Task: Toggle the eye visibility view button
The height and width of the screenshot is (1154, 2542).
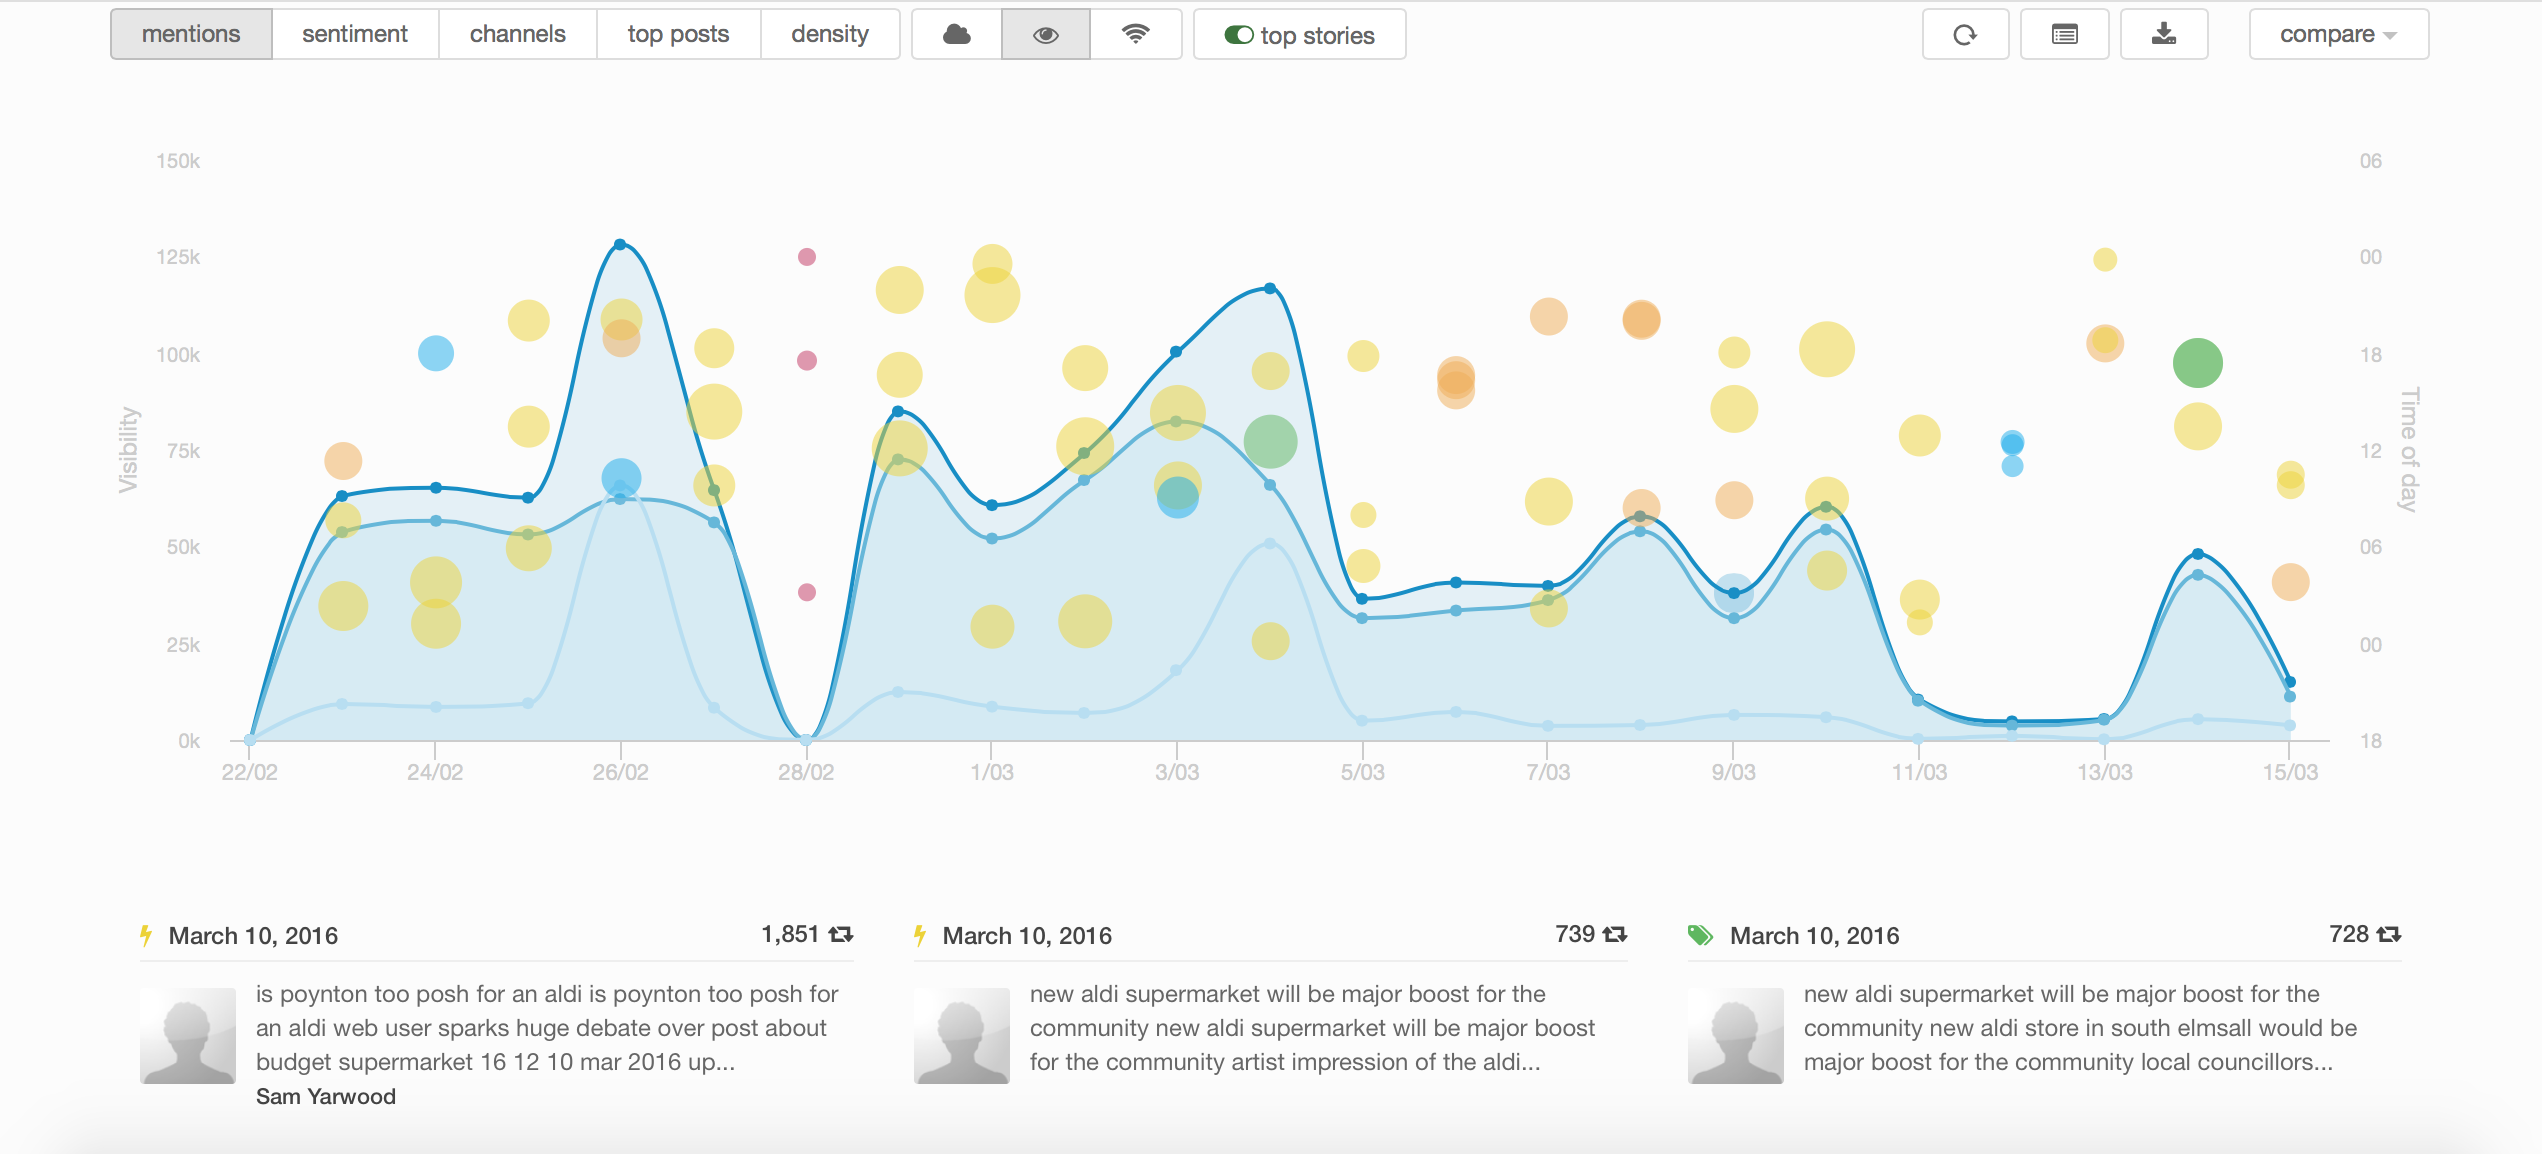Action: click(x=1045, y=35)
